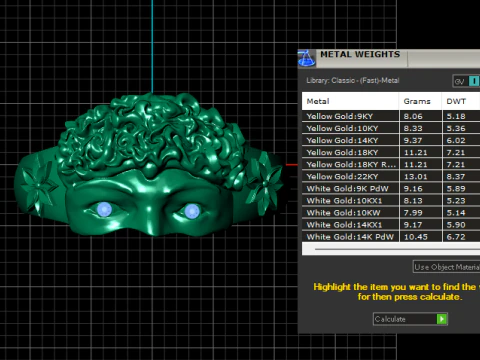Select the Yellow Gold:18KY row
480x360 pixels.
391,152
